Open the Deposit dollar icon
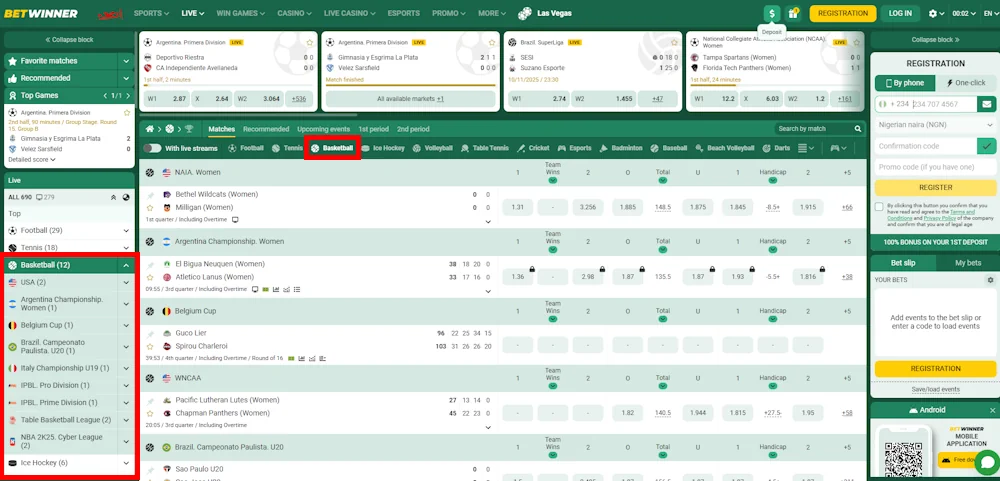The width and height of the screenshot is (1000, 481). pyautogui.click(x=772, y=13)
